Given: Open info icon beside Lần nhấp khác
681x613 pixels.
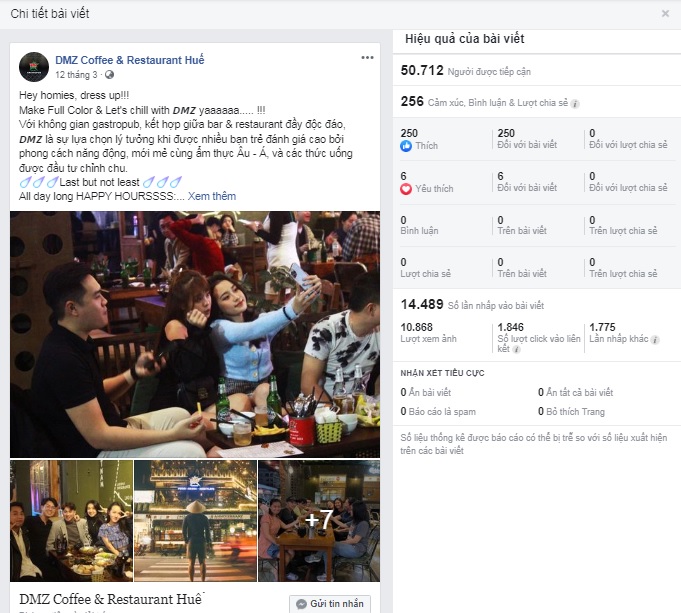Looking at the screenshot, I should (655, 340).
